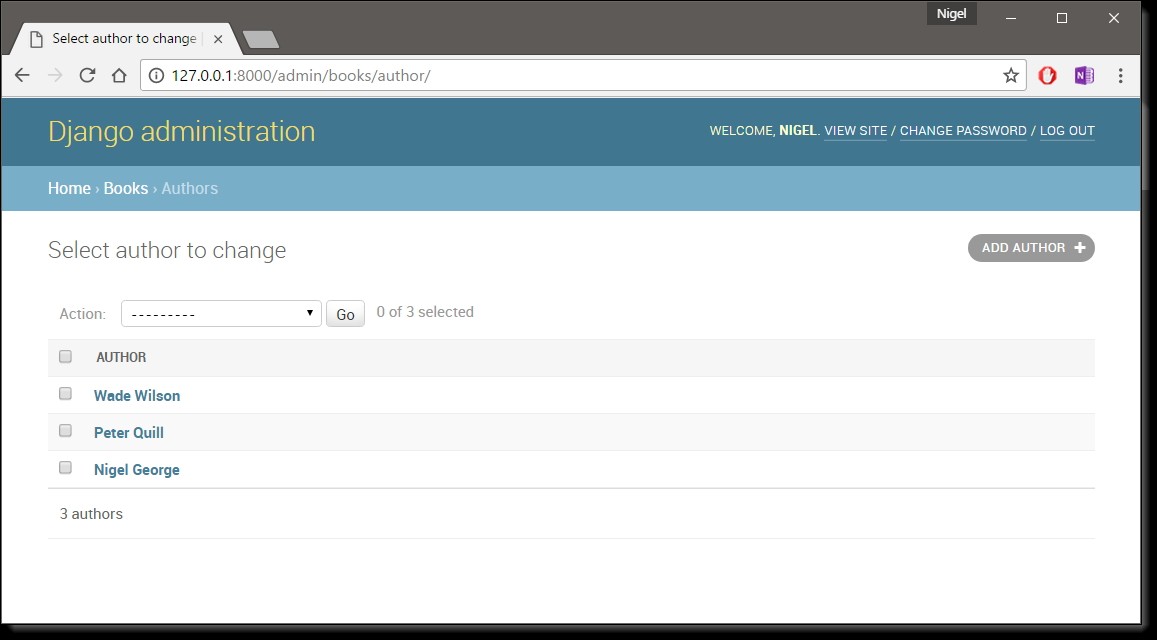
Task: Bookmark this page with the star icon
Action: (x=1011, y=75)
